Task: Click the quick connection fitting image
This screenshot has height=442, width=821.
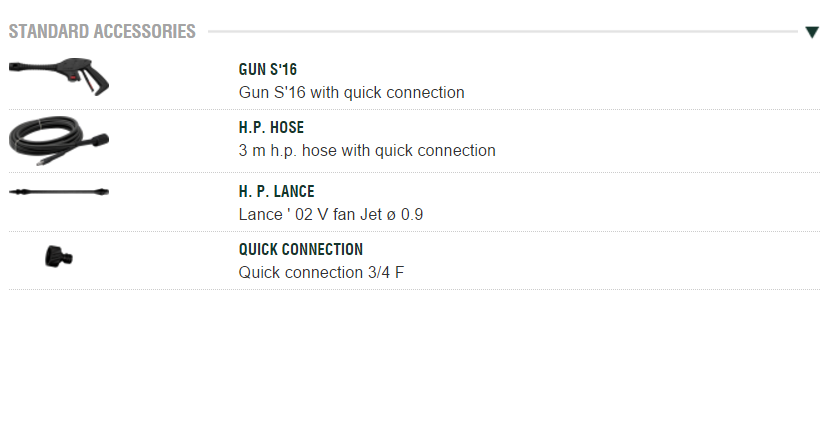Action: coord(59,257)
